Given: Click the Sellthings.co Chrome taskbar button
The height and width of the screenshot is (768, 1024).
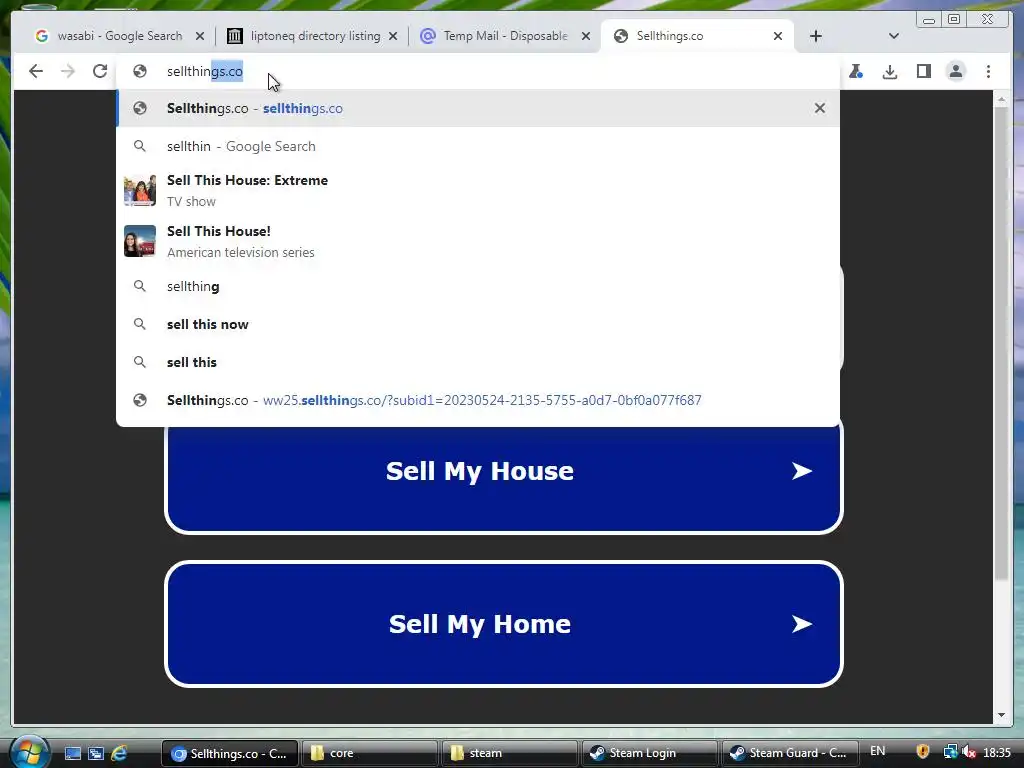Looking at the screenshot, I should click(x=230, y=754).
